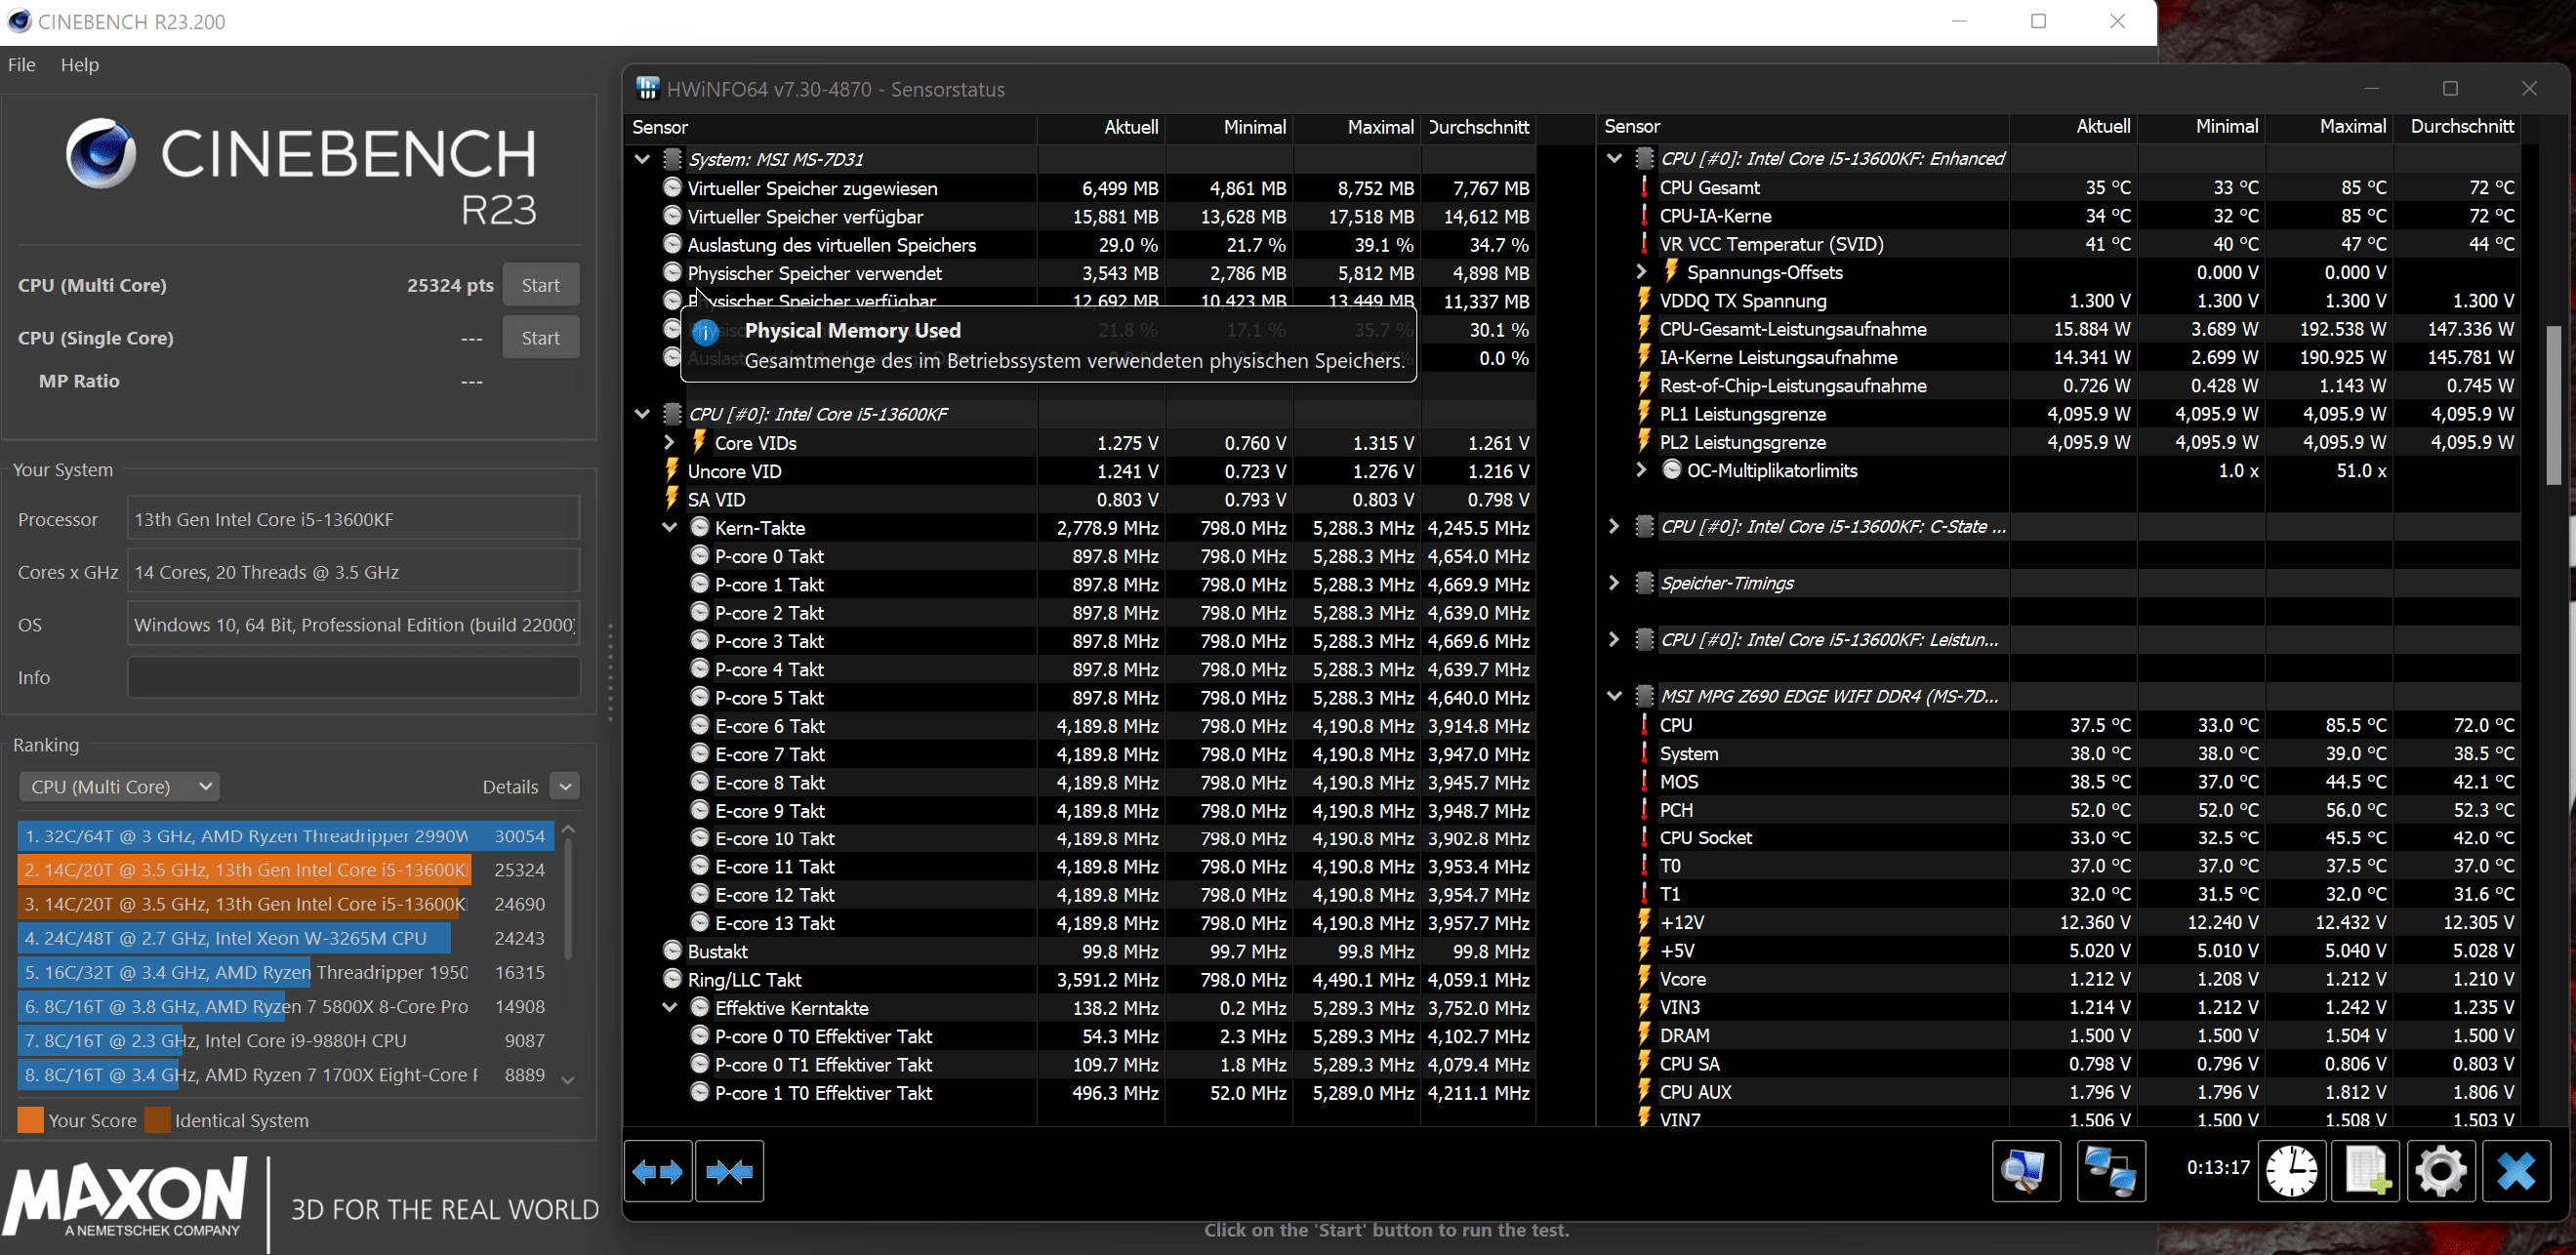This screenshot has height=1255, width=2576.
Task: Click the expand left-right arrows button in HWiNFO
Action: (658, 1171)
